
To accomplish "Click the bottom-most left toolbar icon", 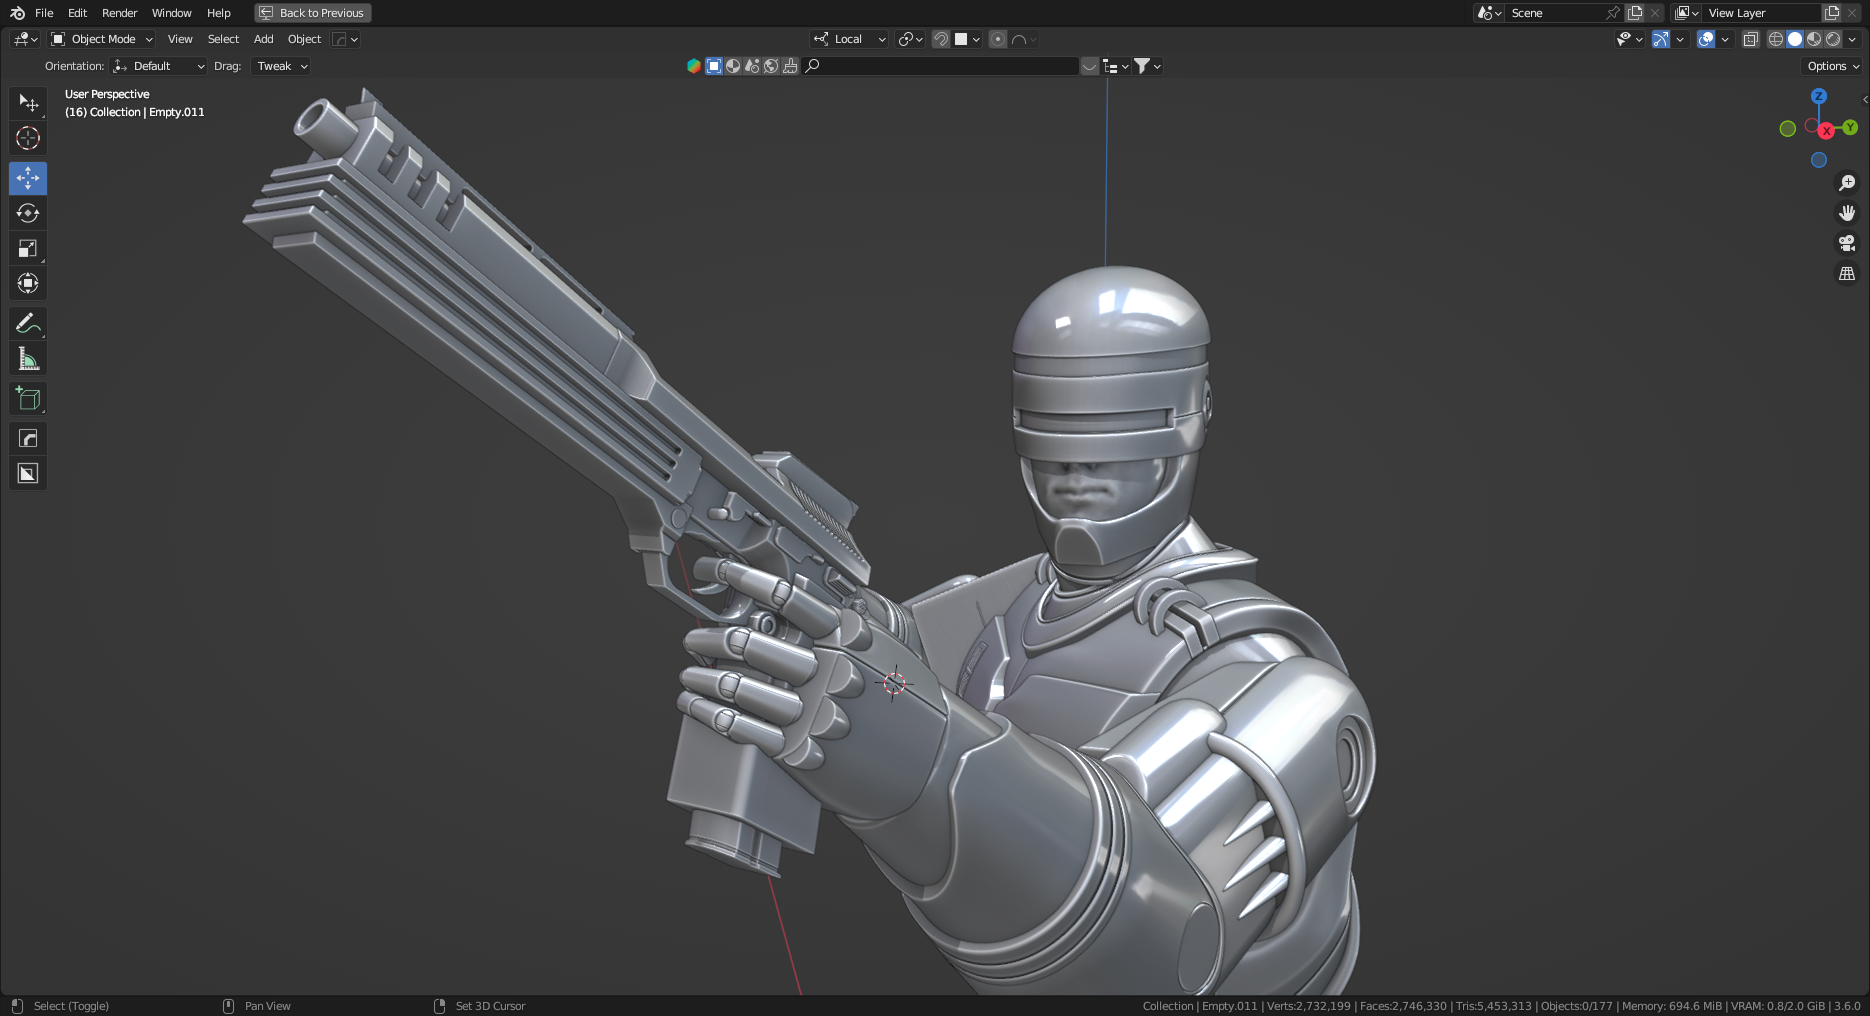I will [28, 473].
